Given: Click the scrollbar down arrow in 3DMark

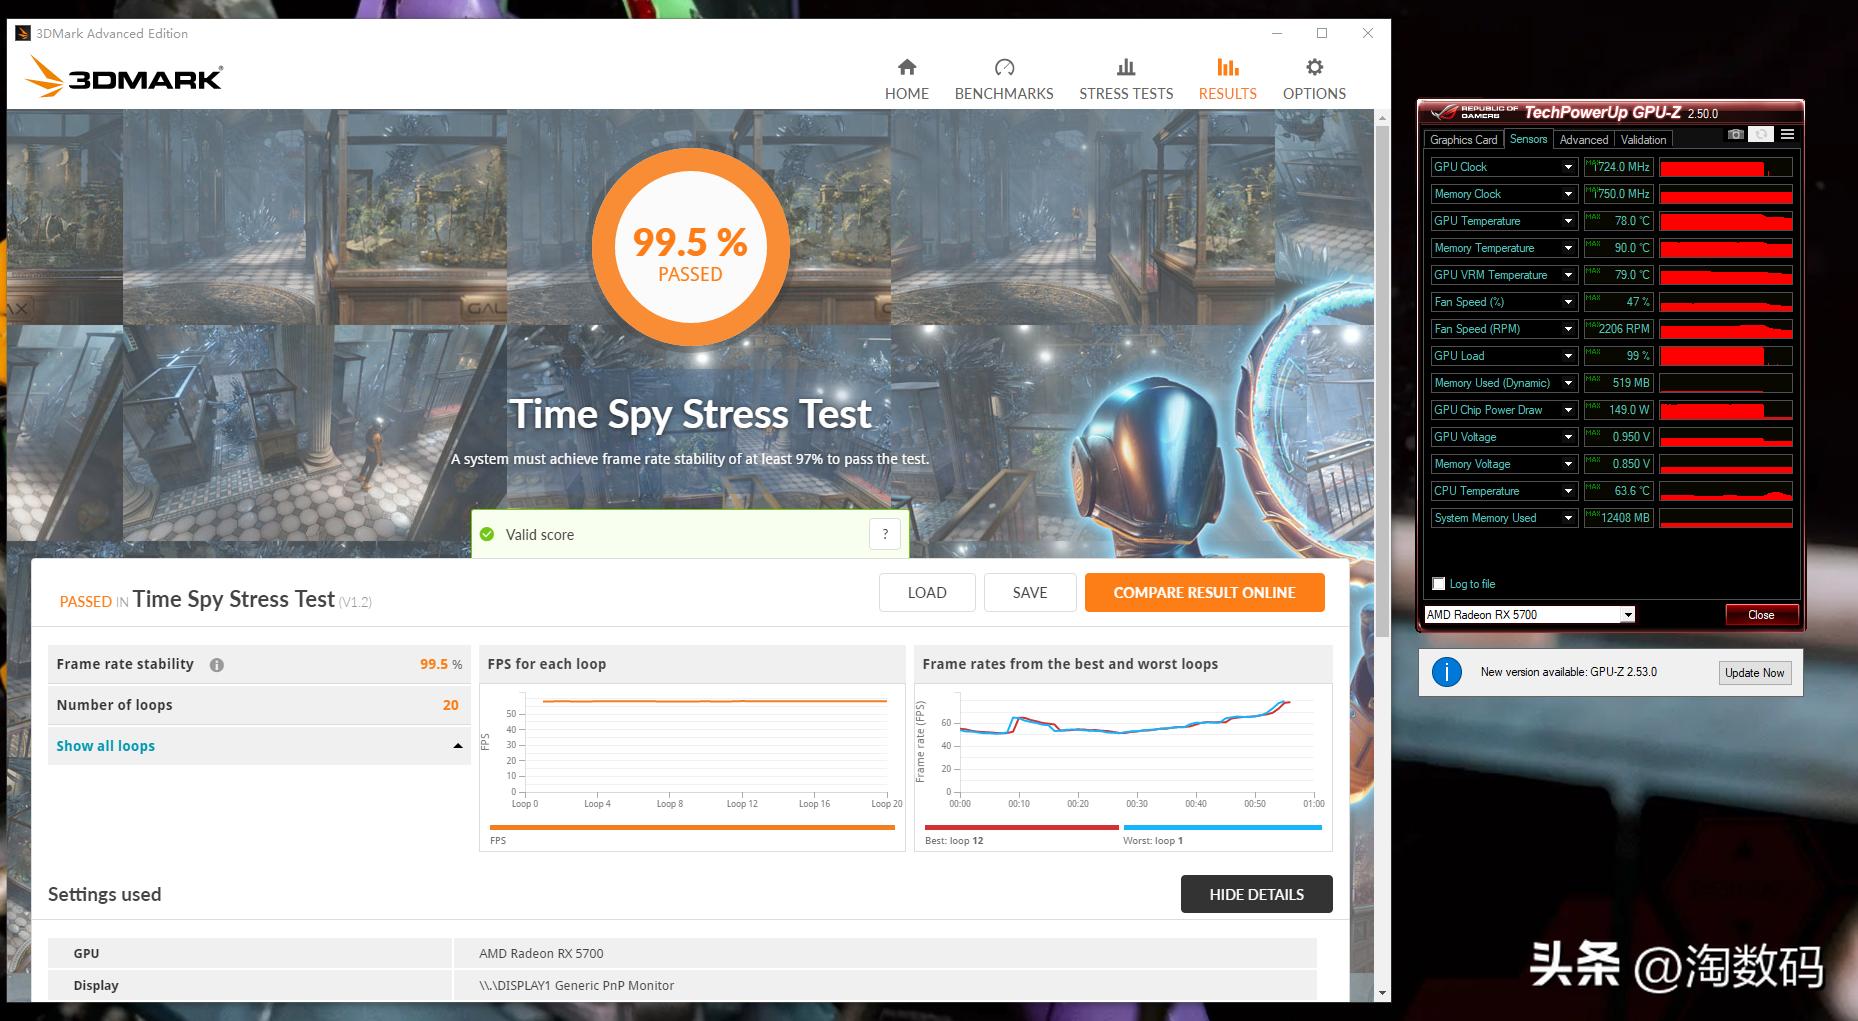Looking at the screenshot, I should pos(1382,993).
